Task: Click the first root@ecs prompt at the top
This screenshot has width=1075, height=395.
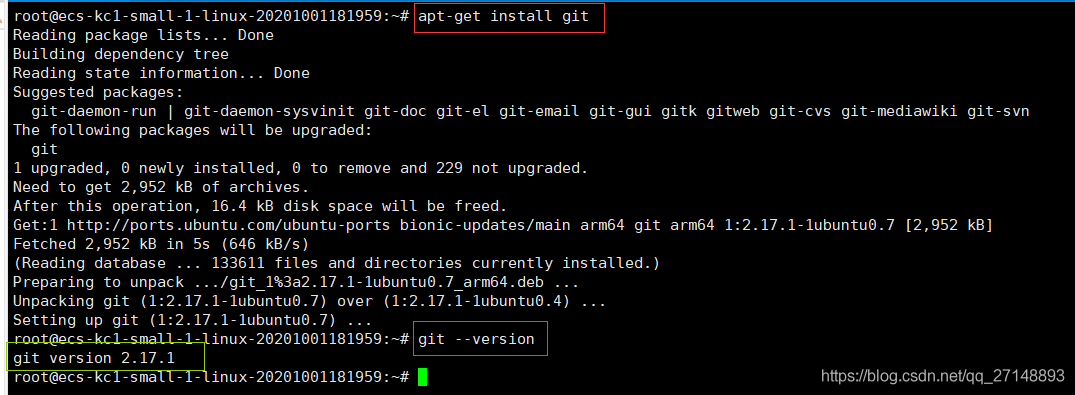Action: [x=212, y=16]
